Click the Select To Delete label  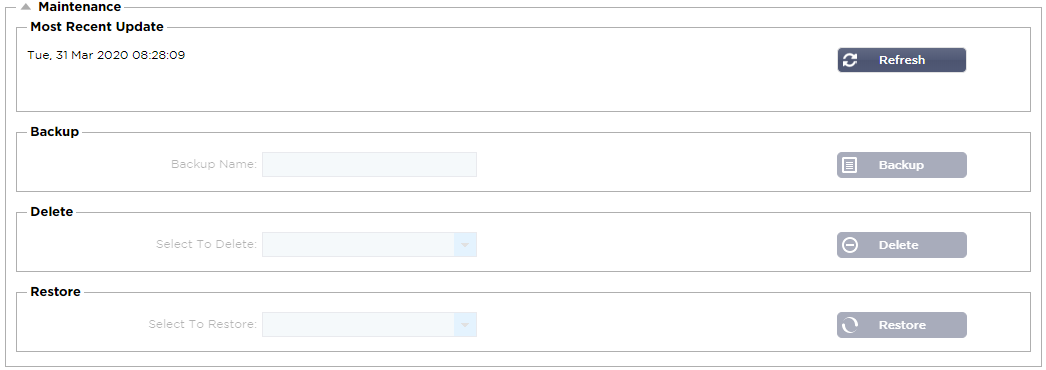(x=206, y=244)
